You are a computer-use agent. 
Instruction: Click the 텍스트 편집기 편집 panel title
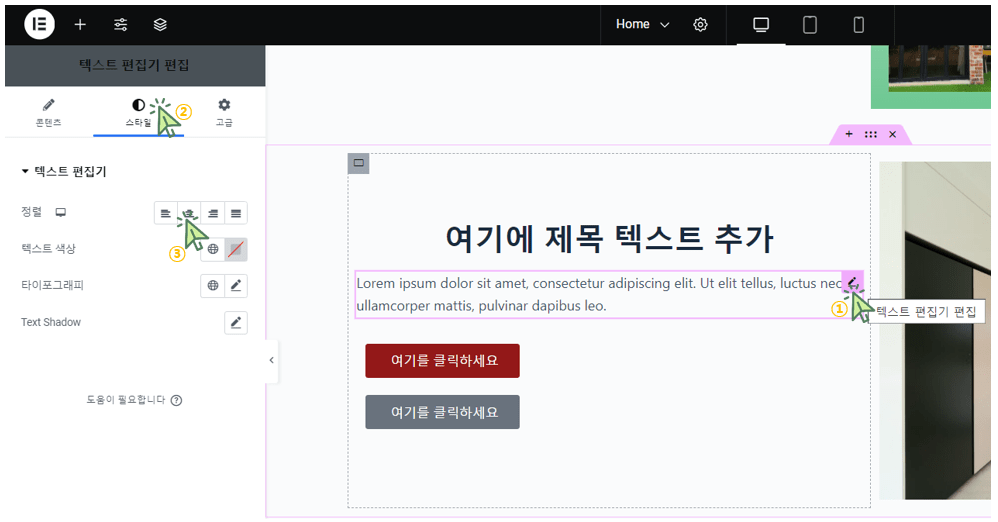pyautogui.click(x=134, y=66)
